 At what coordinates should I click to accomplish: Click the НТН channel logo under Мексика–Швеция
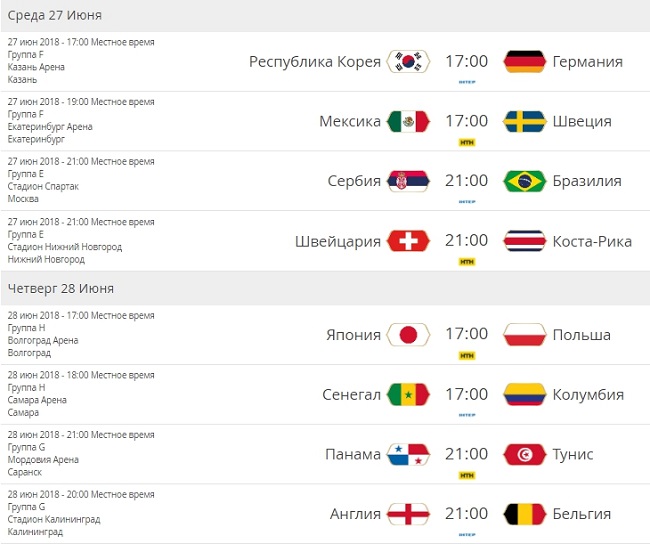[466, 142]
